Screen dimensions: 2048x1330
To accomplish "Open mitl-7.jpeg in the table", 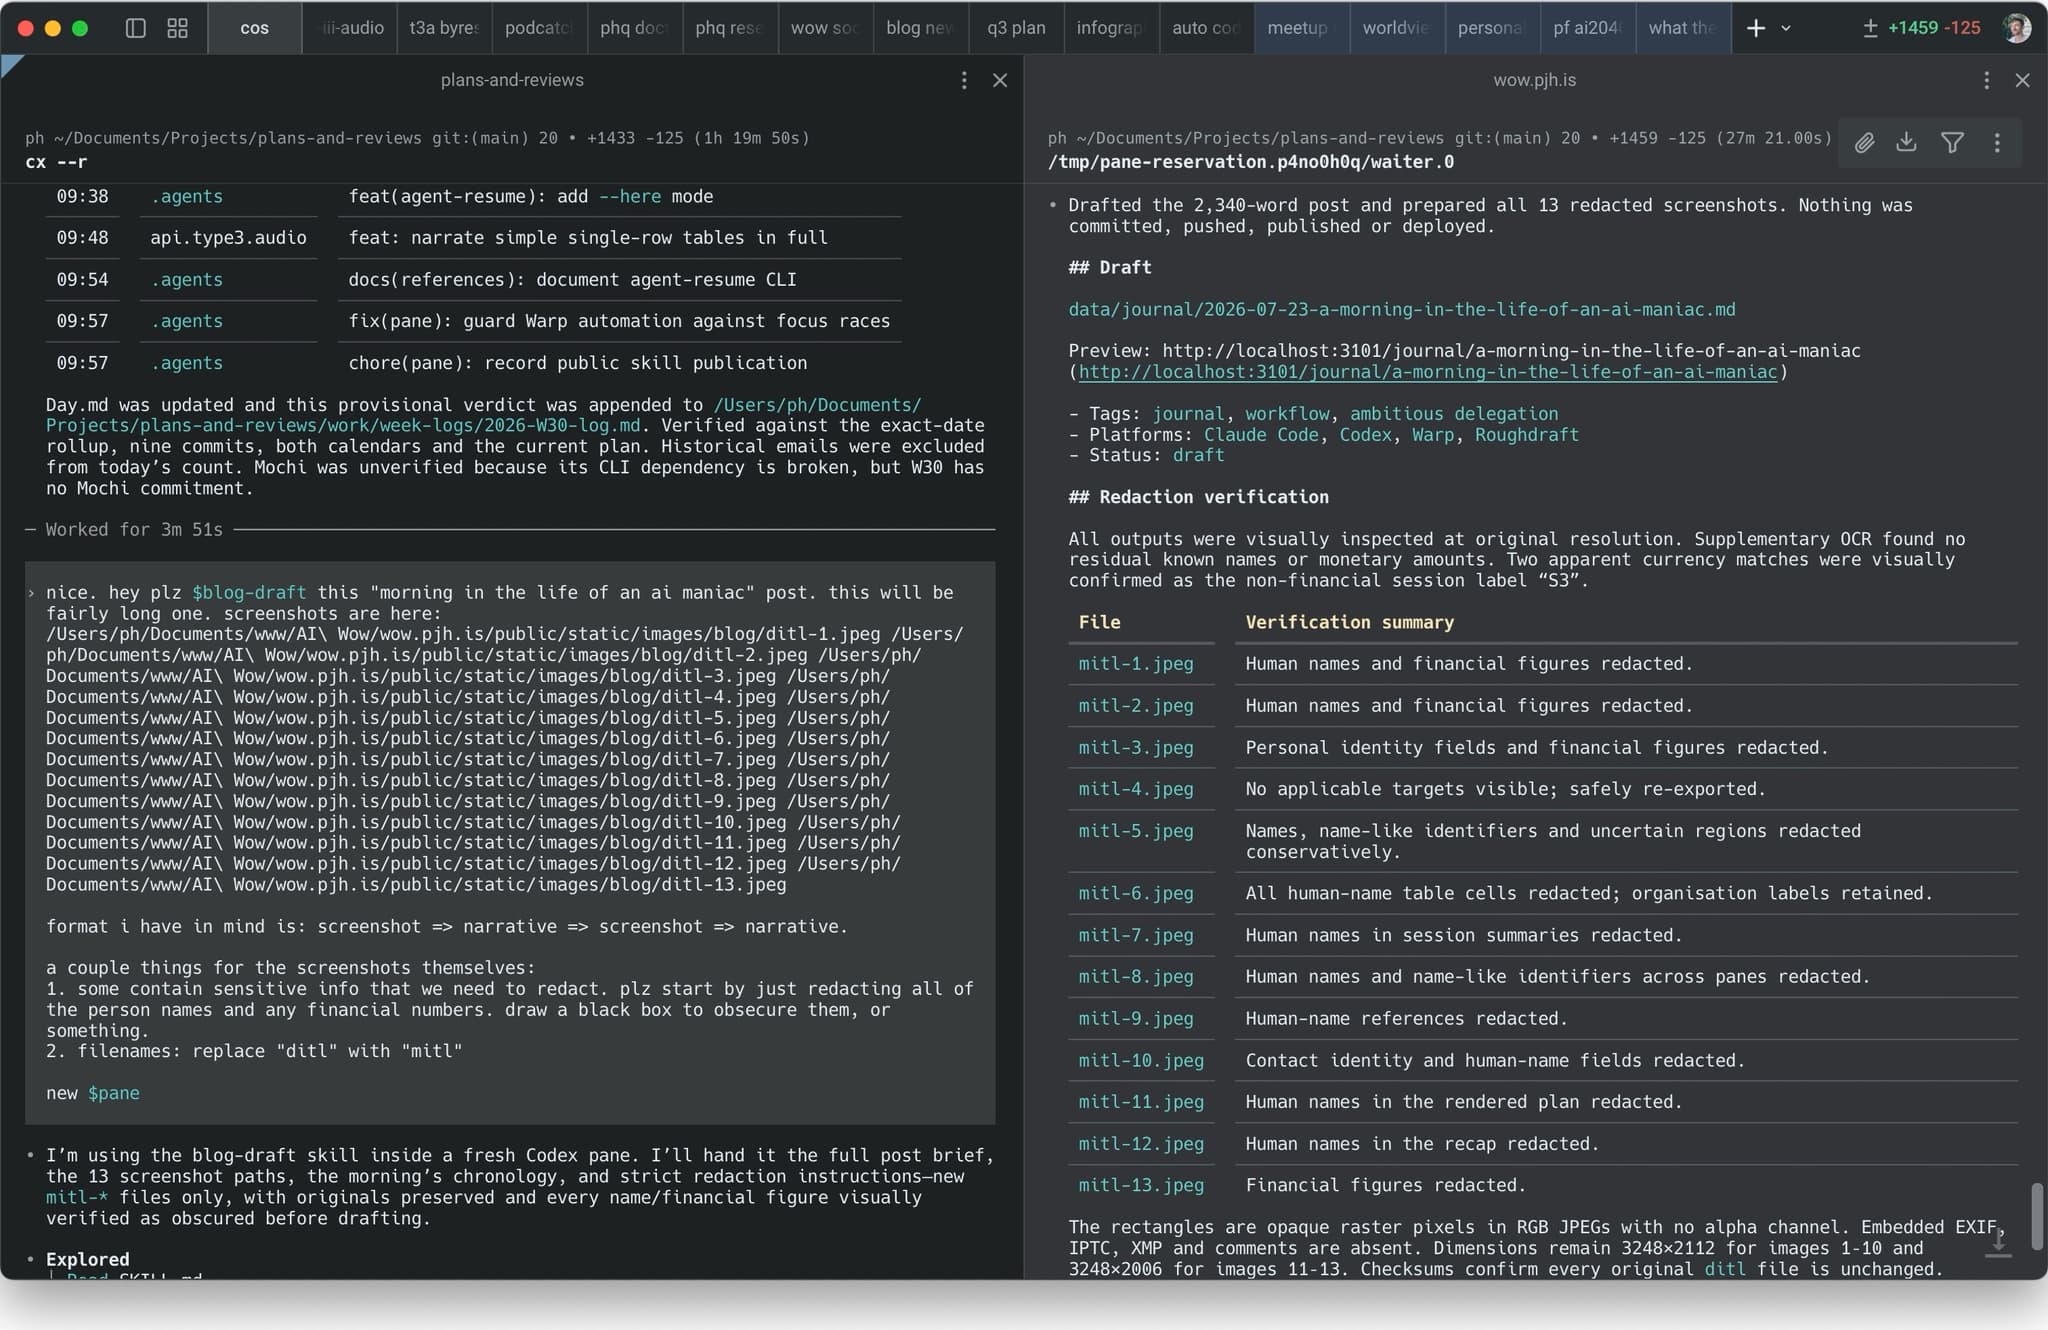I will [1136, 935].
